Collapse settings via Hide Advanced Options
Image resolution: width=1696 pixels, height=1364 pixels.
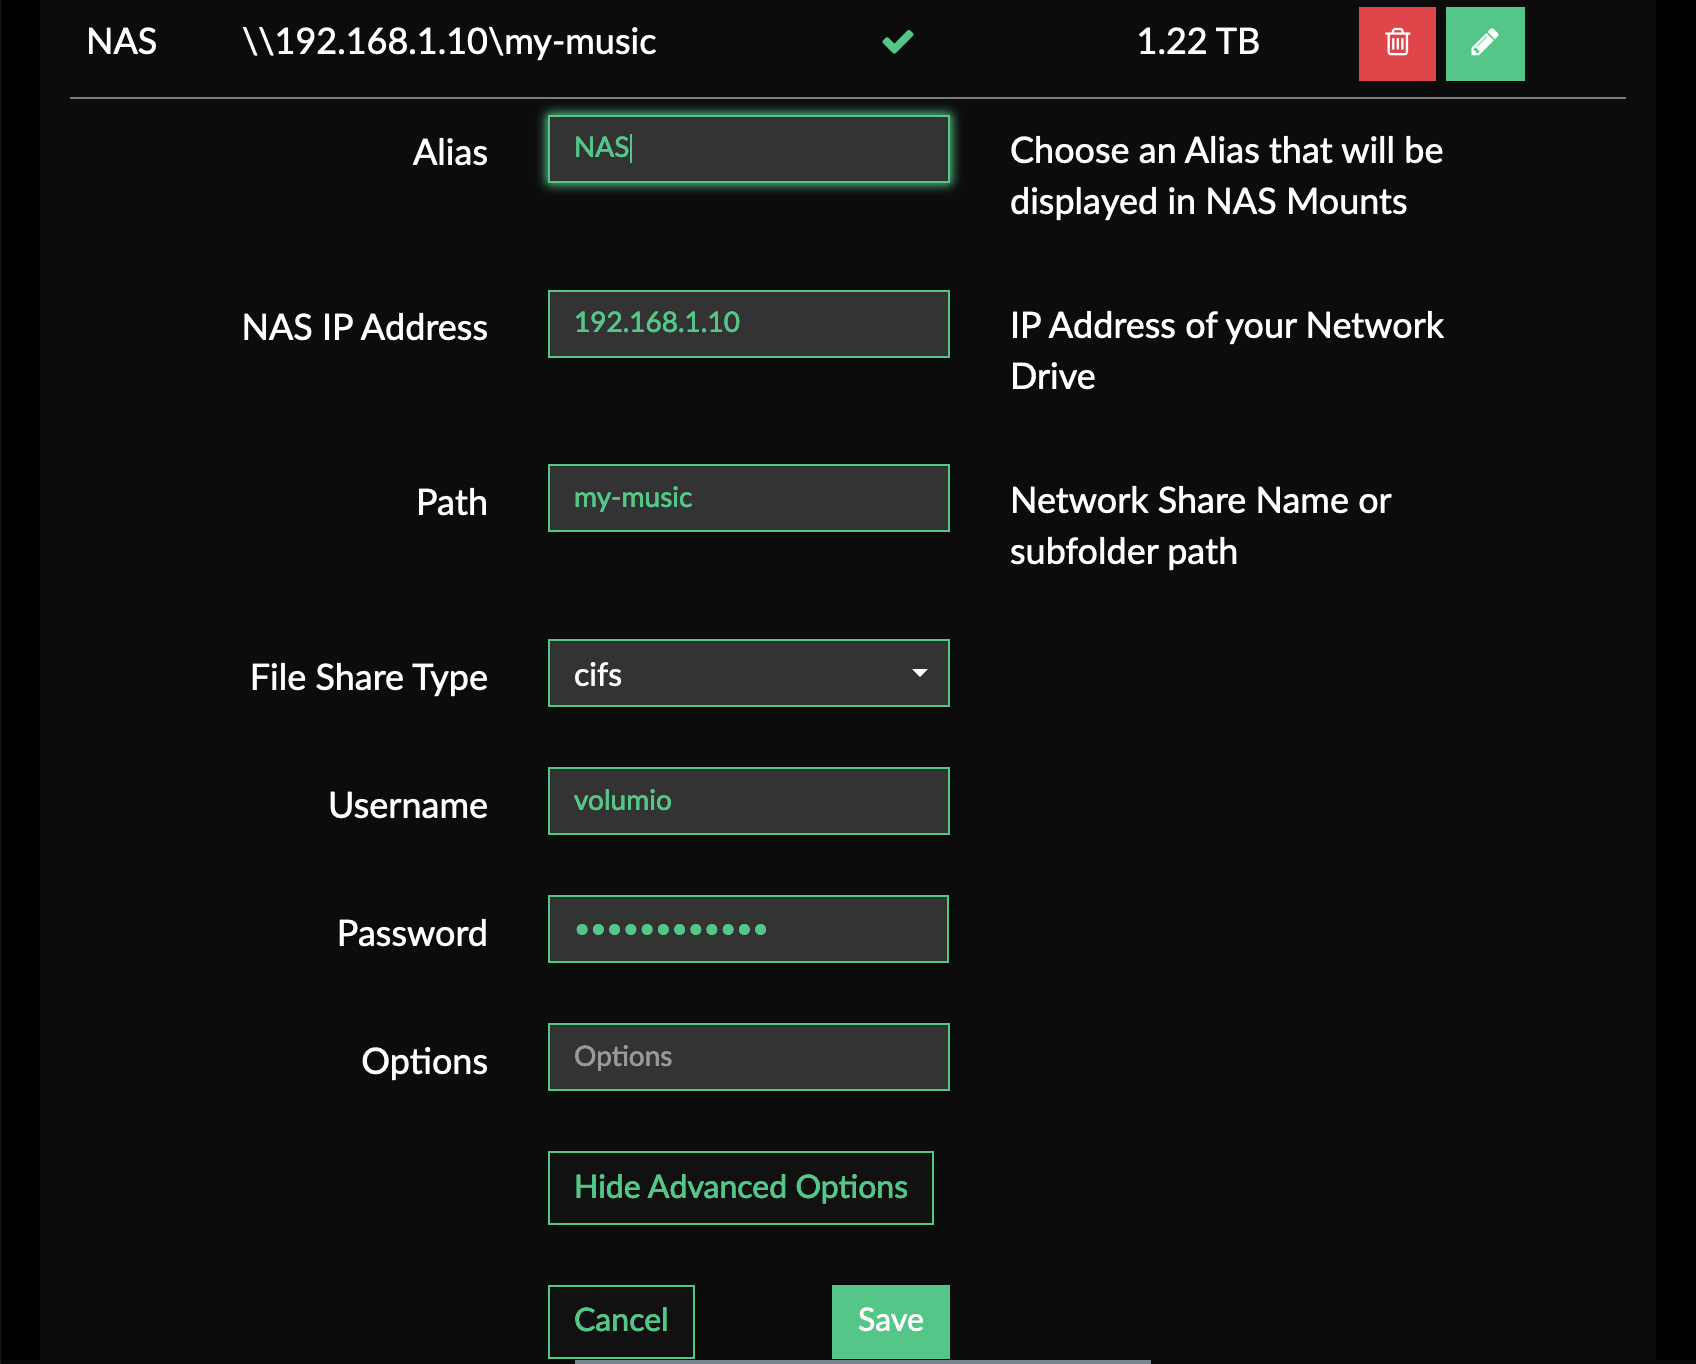coord(740,1188)
